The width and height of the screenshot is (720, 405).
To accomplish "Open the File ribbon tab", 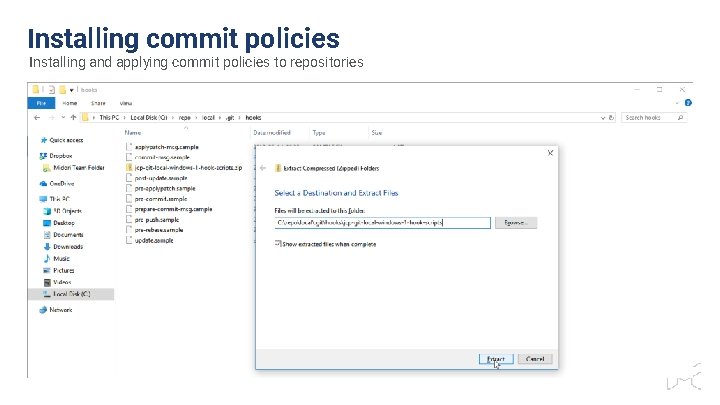I will pyautogui.click(x=41, y=103).
